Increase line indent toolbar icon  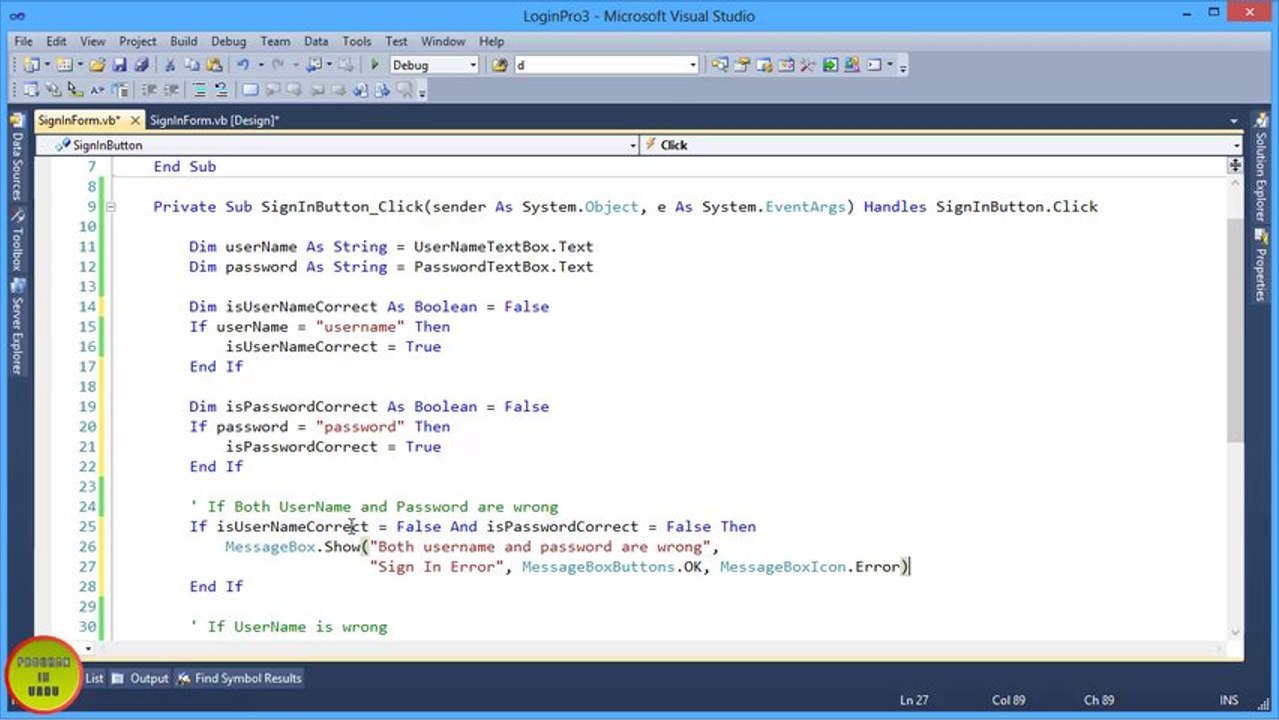click(171, 90)
